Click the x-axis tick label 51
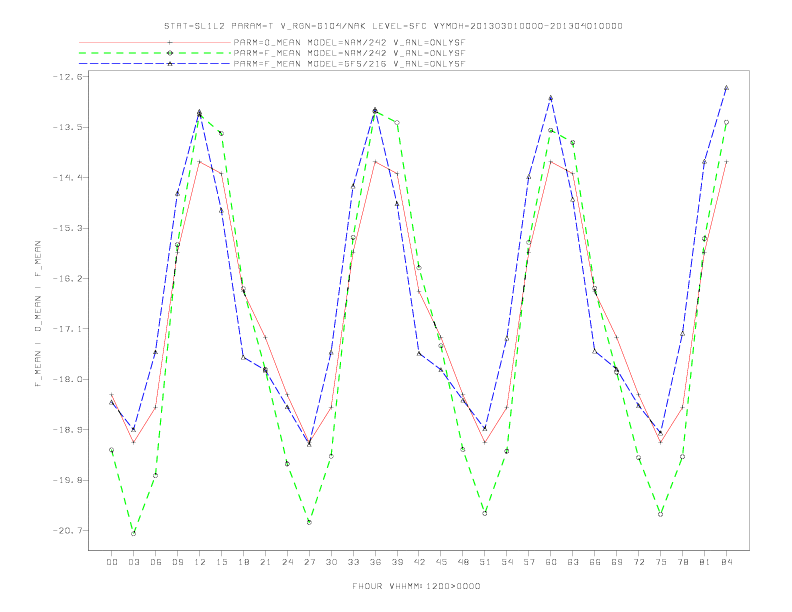This screenshot has height=612, width=792. 485,562
